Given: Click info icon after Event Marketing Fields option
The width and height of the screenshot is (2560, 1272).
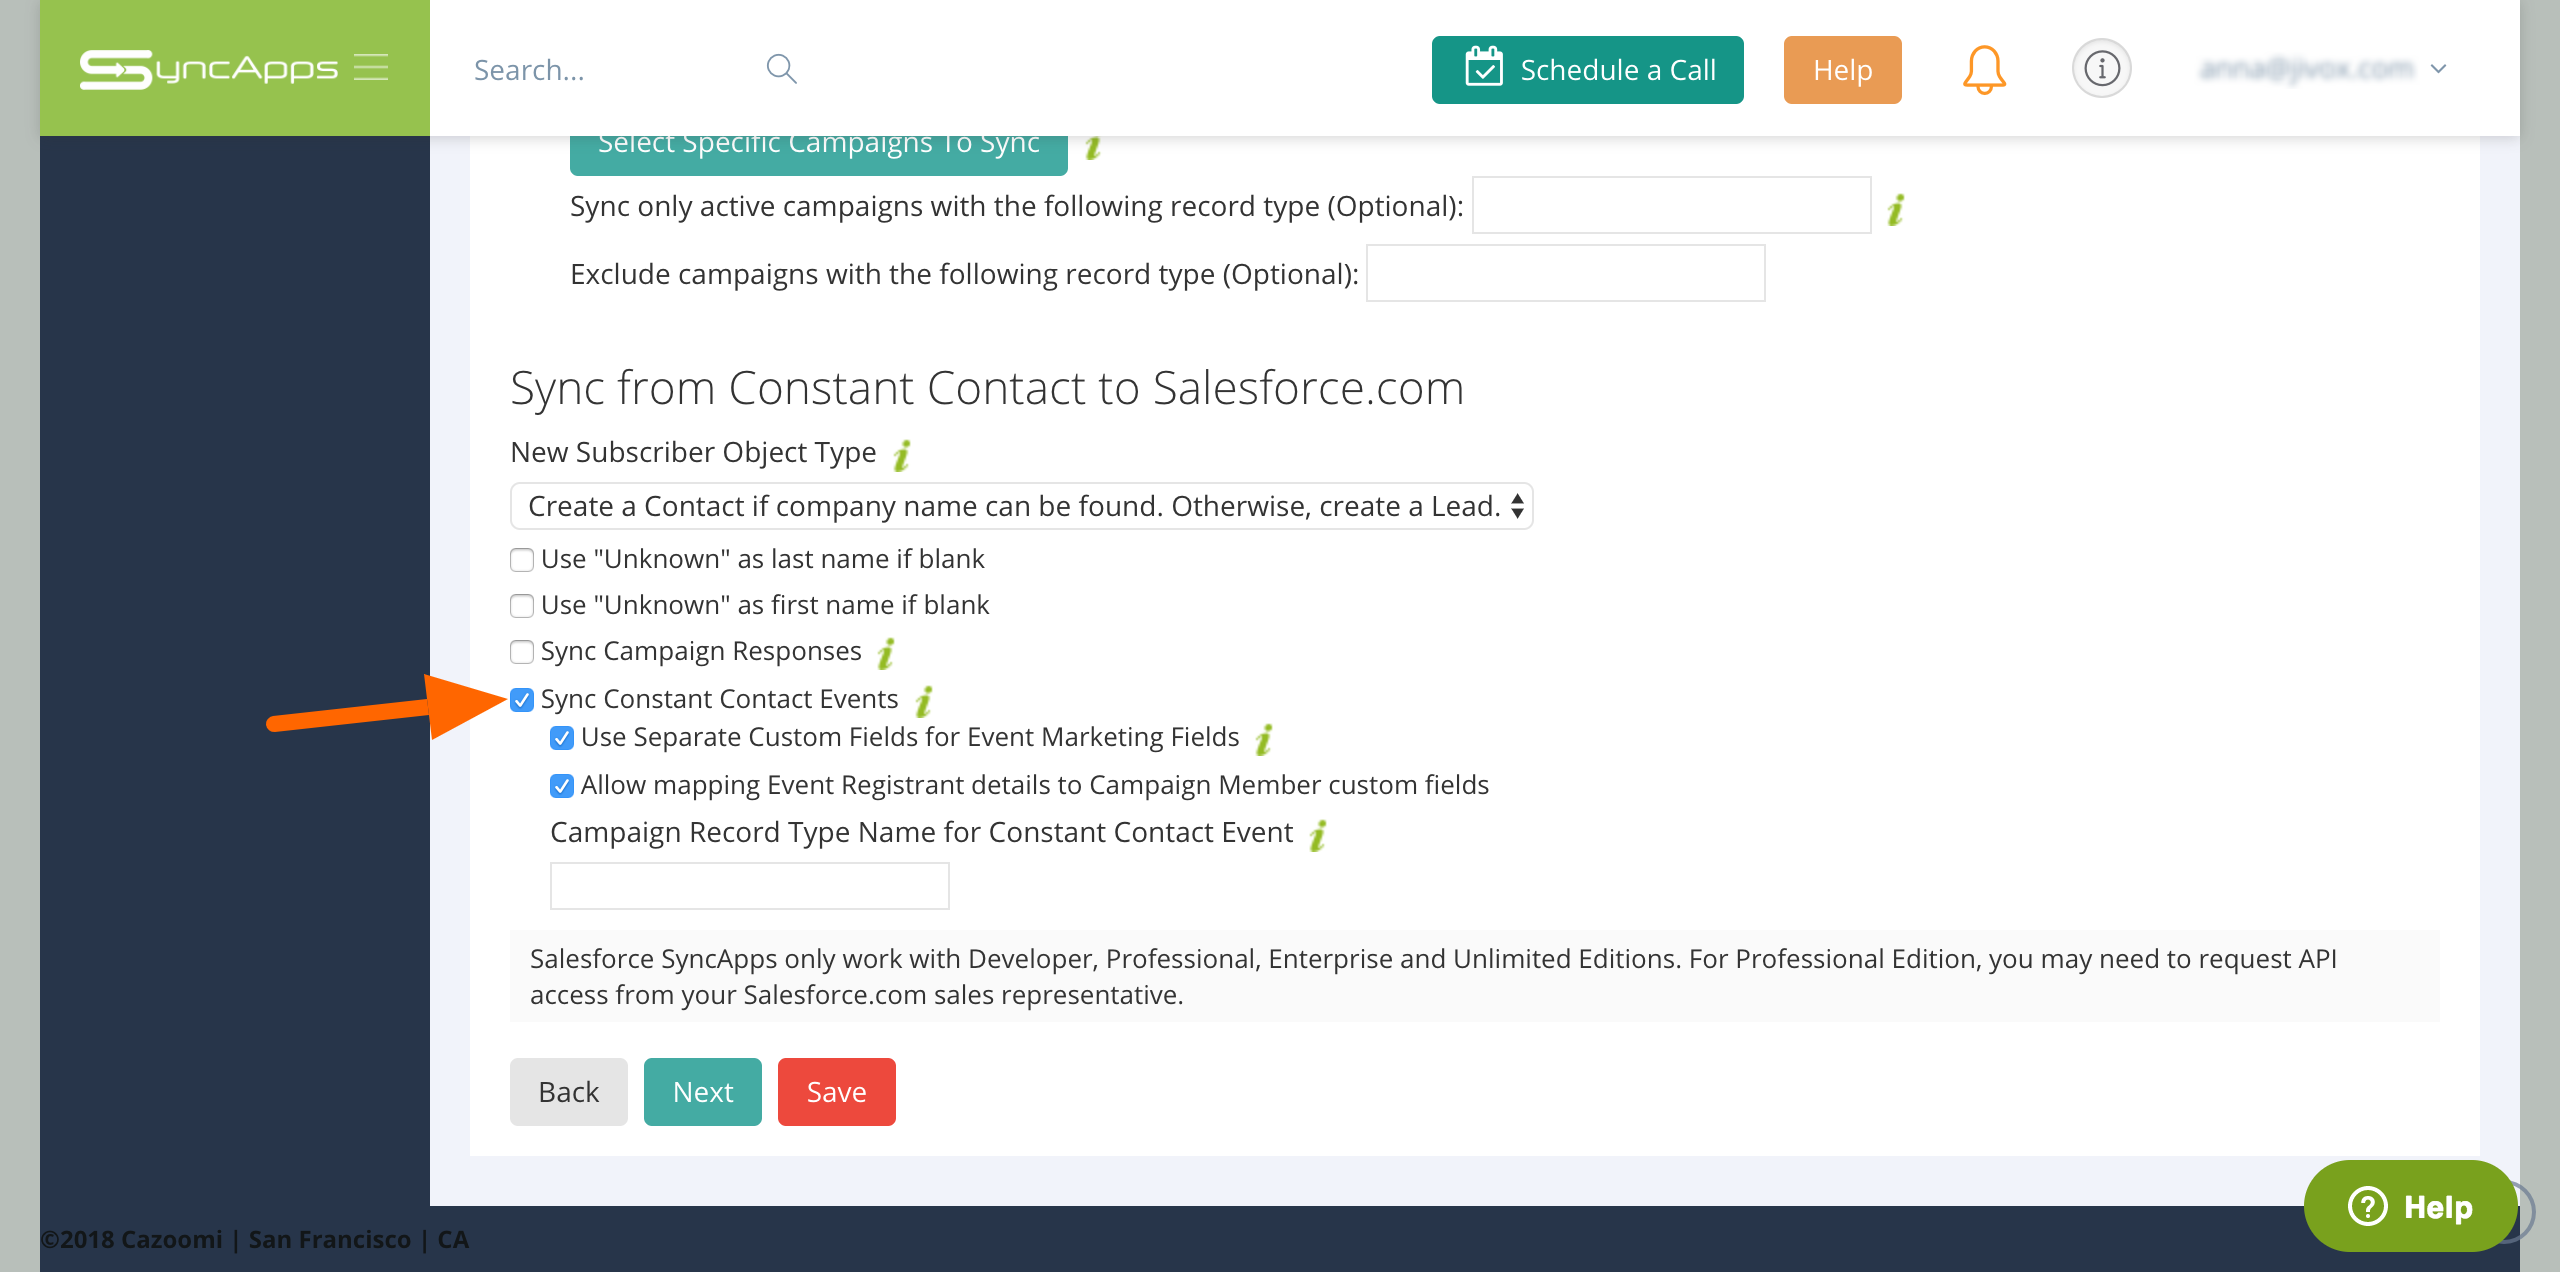Looking at the screenshot, I should pyautogui.click(x=1265, y=739).
